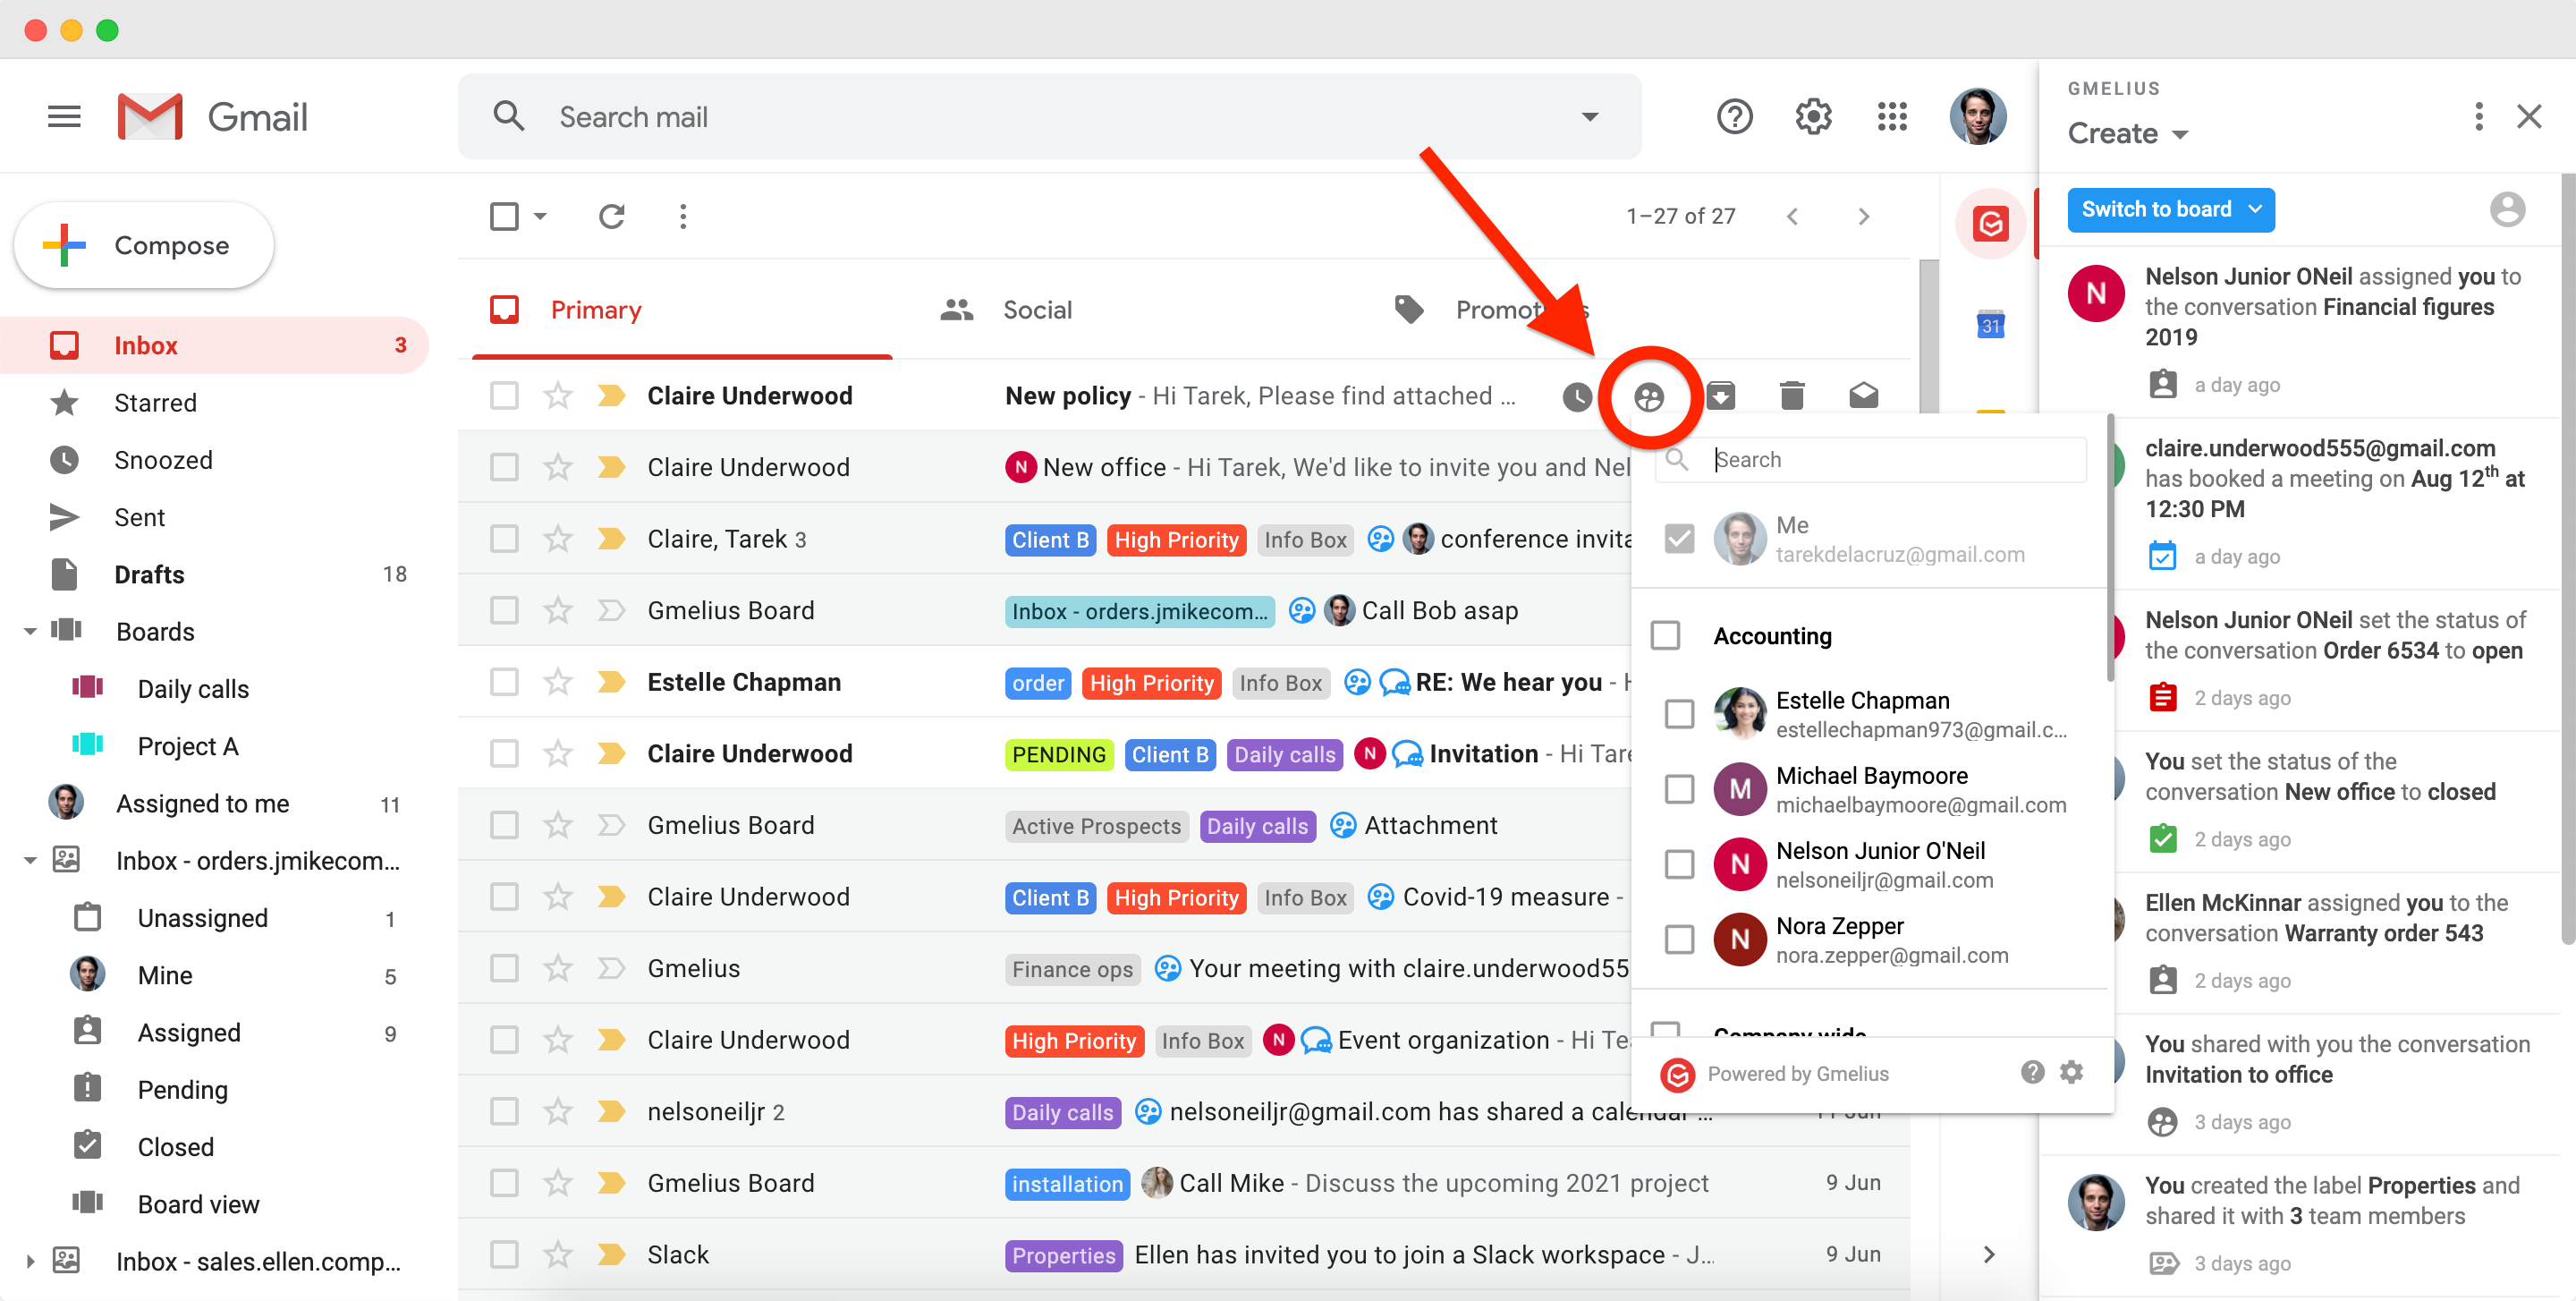Collapse the Boards tree
The image size is (2576, 1301).
[30, 632]
